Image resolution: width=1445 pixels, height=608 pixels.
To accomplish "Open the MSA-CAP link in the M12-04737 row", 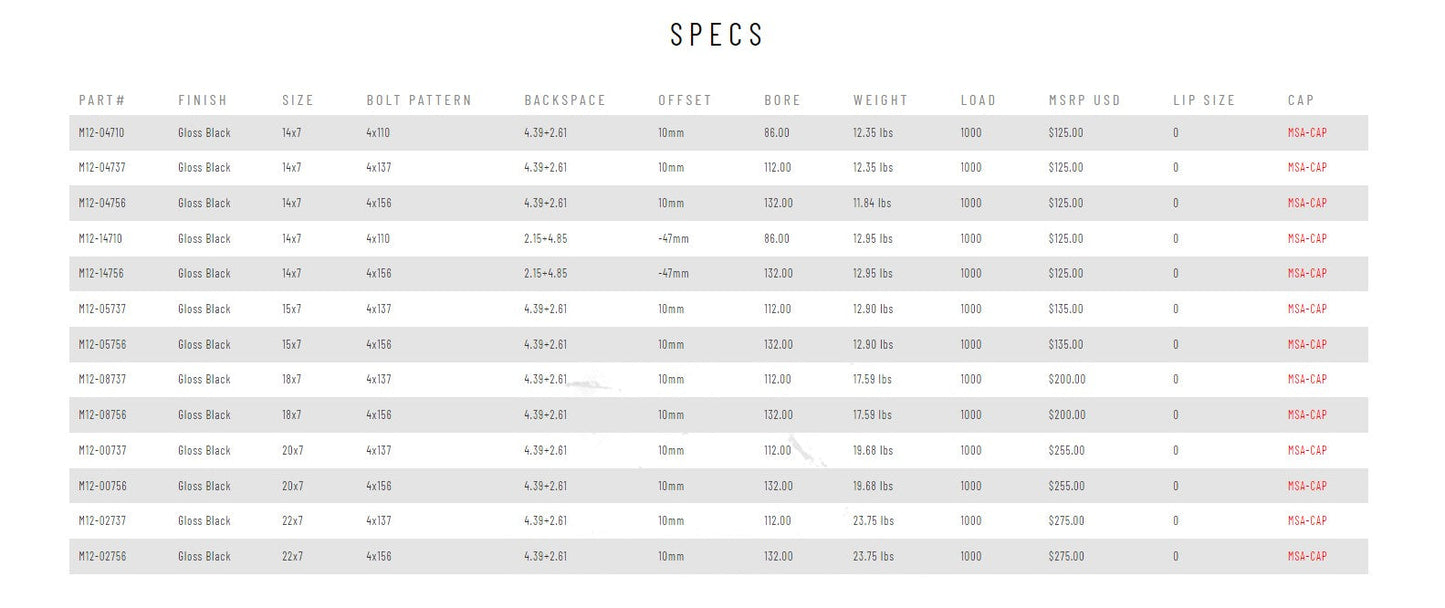I will 1306,168.
